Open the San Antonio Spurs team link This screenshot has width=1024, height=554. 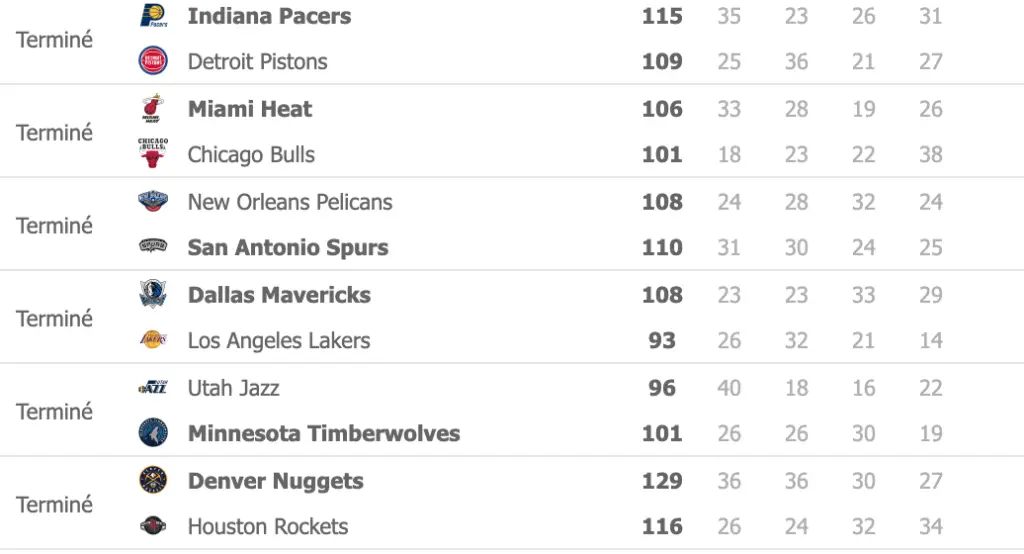[288, 247]
